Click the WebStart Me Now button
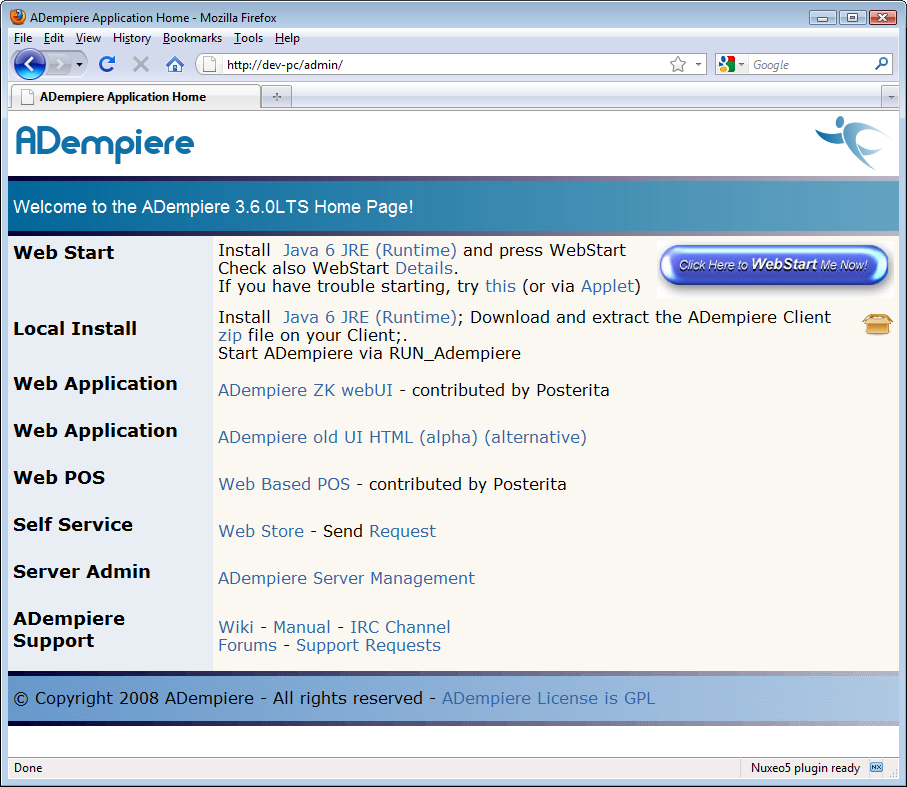907x787 pixels. 773,265
